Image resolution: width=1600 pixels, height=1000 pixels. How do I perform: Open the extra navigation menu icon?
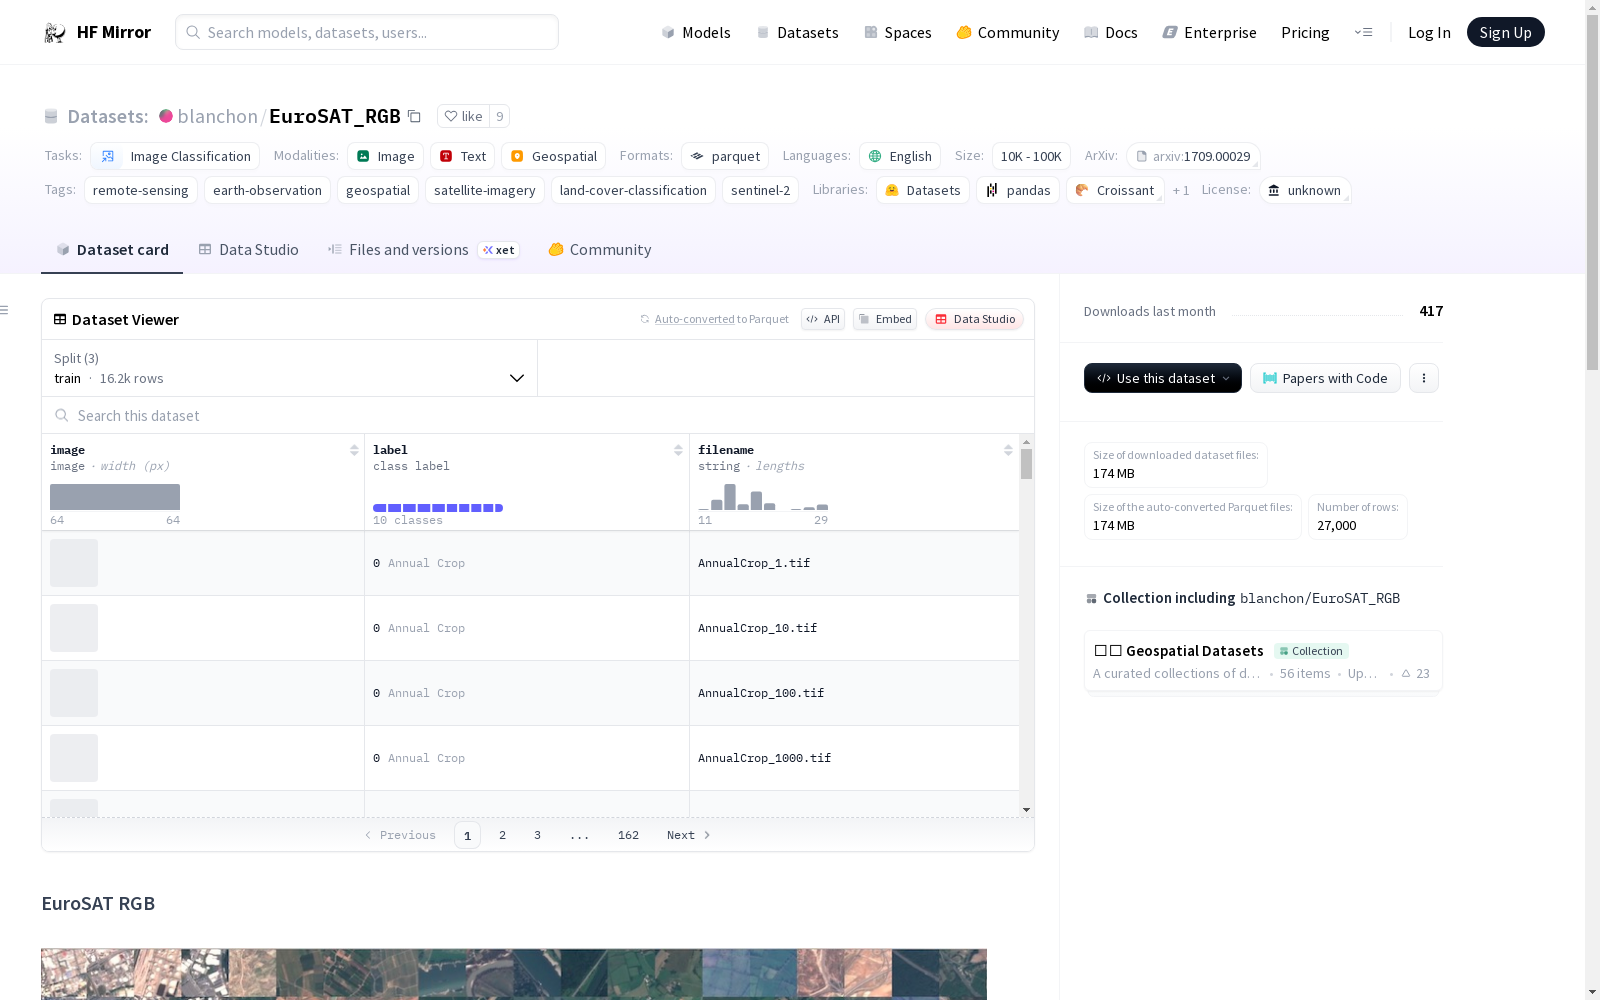(1363, 32)
